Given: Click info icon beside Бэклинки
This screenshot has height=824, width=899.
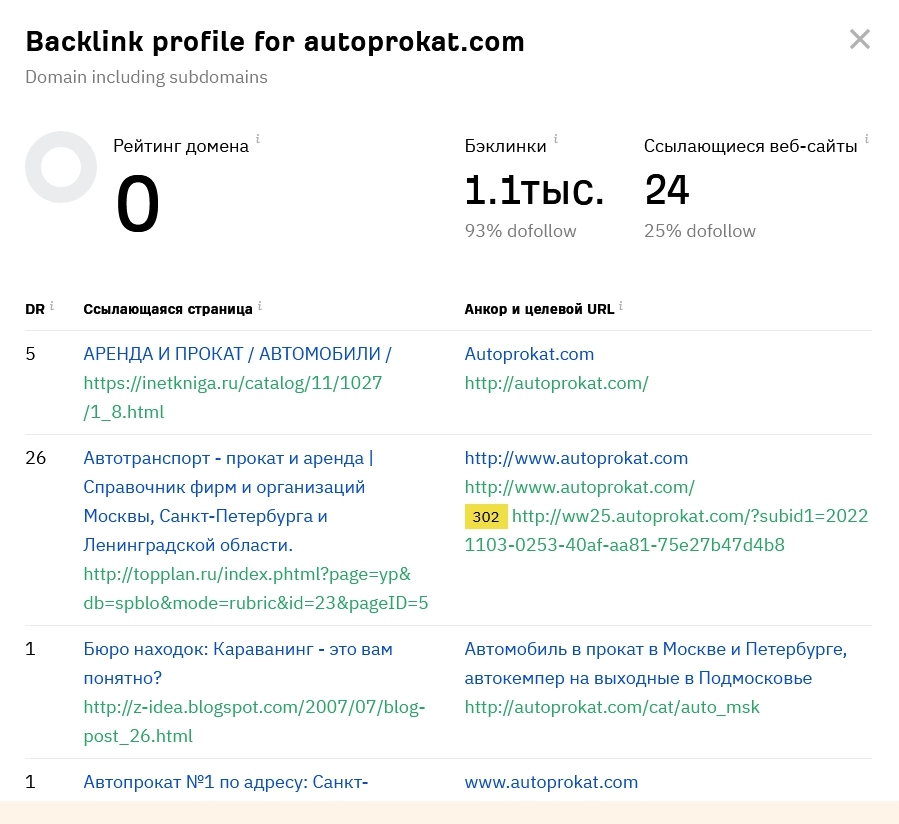Looking at the screenshot, I should point(556,139).
